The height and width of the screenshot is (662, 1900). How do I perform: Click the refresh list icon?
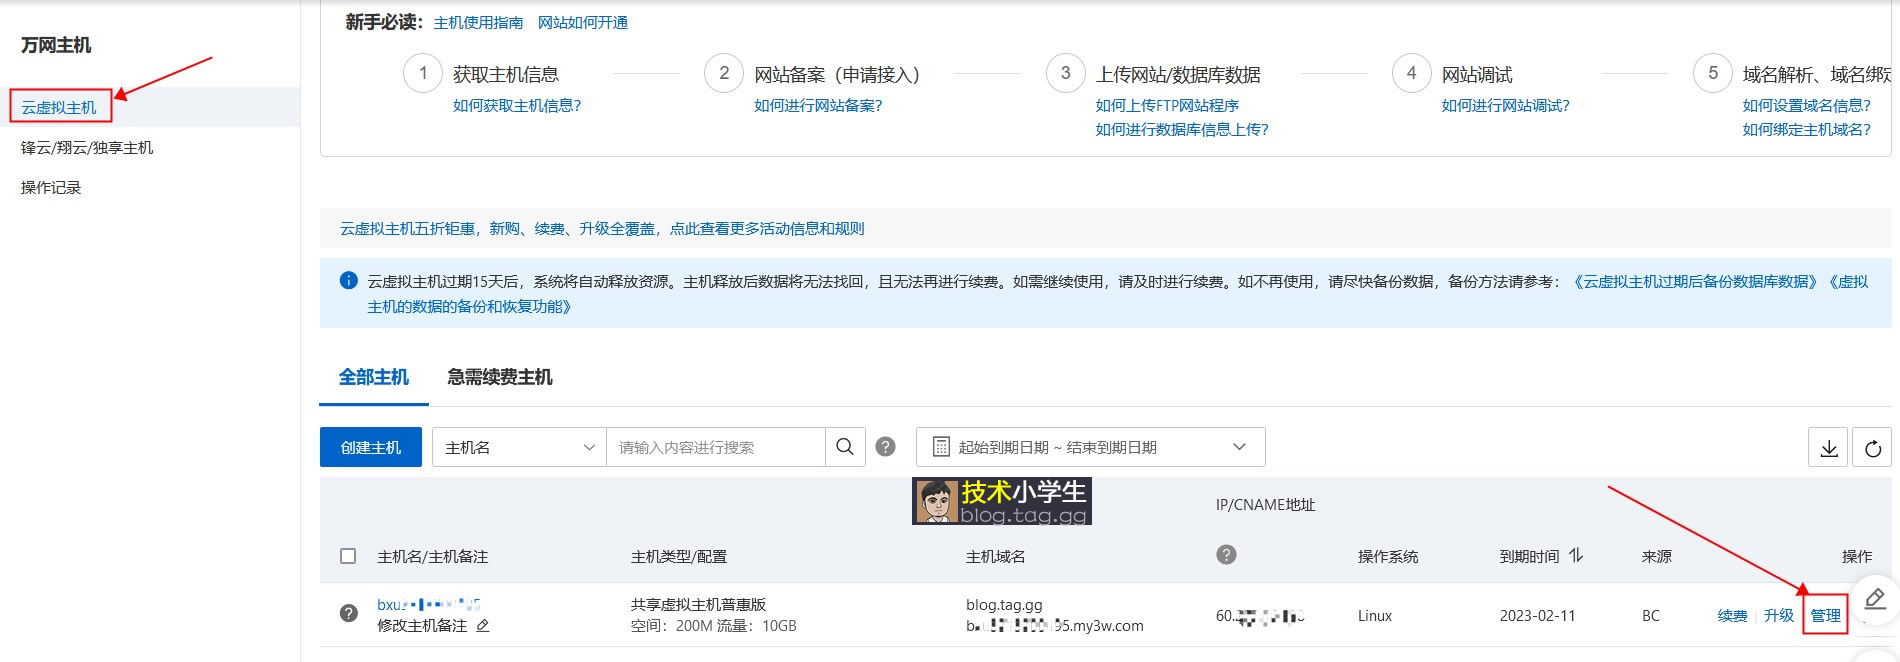coord(1872,448)
